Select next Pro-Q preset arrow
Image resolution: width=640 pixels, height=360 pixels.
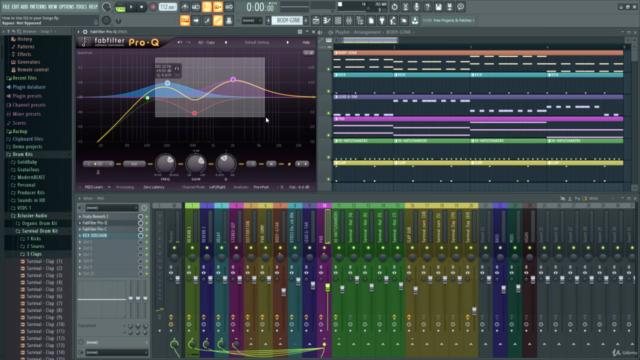pyautogui.click(x=287, y=42)
